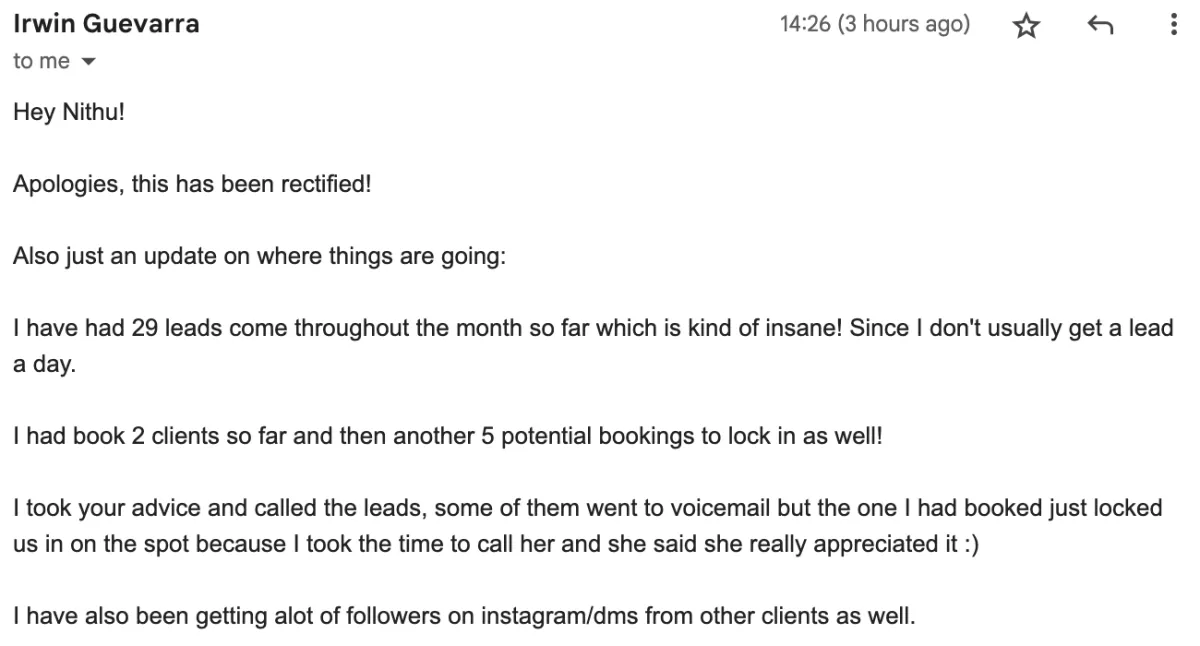The width and height of the screenshot is (1200, 646).
Task: Open the three-dot more options menu
Action: click(x=1173, y=27)
